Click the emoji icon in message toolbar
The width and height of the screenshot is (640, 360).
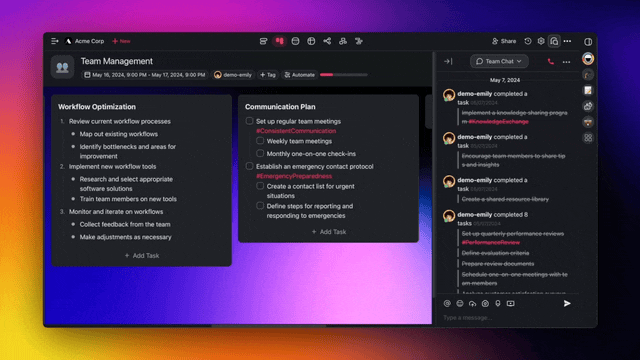(x=460, y=303)
